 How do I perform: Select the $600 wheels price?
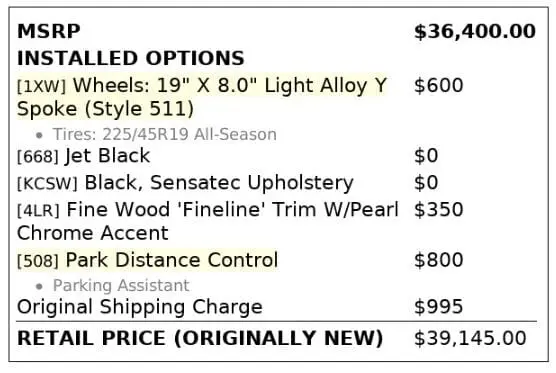click(439, 85)
